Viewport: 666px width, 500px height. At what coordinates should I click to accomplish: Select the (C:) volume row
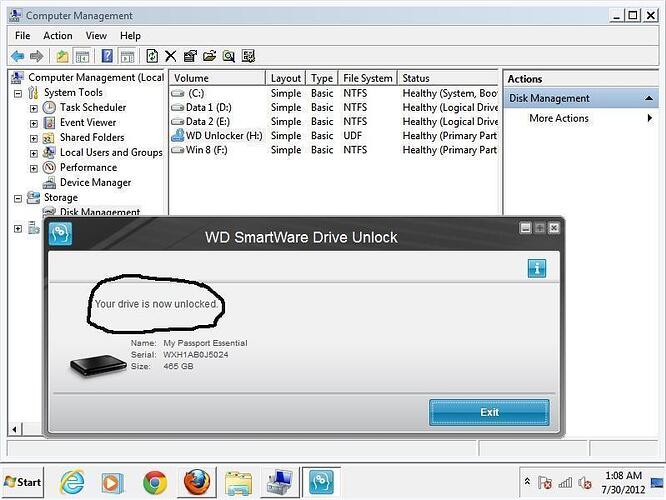click(x=333, y=93)
